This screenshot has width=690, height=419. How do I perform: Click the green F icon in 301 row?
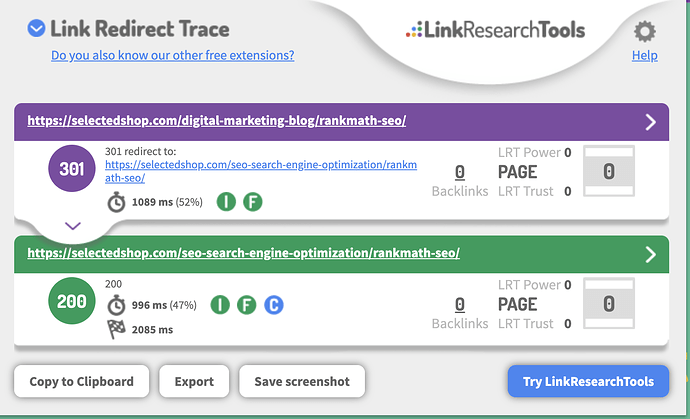[x=253, y=202]
